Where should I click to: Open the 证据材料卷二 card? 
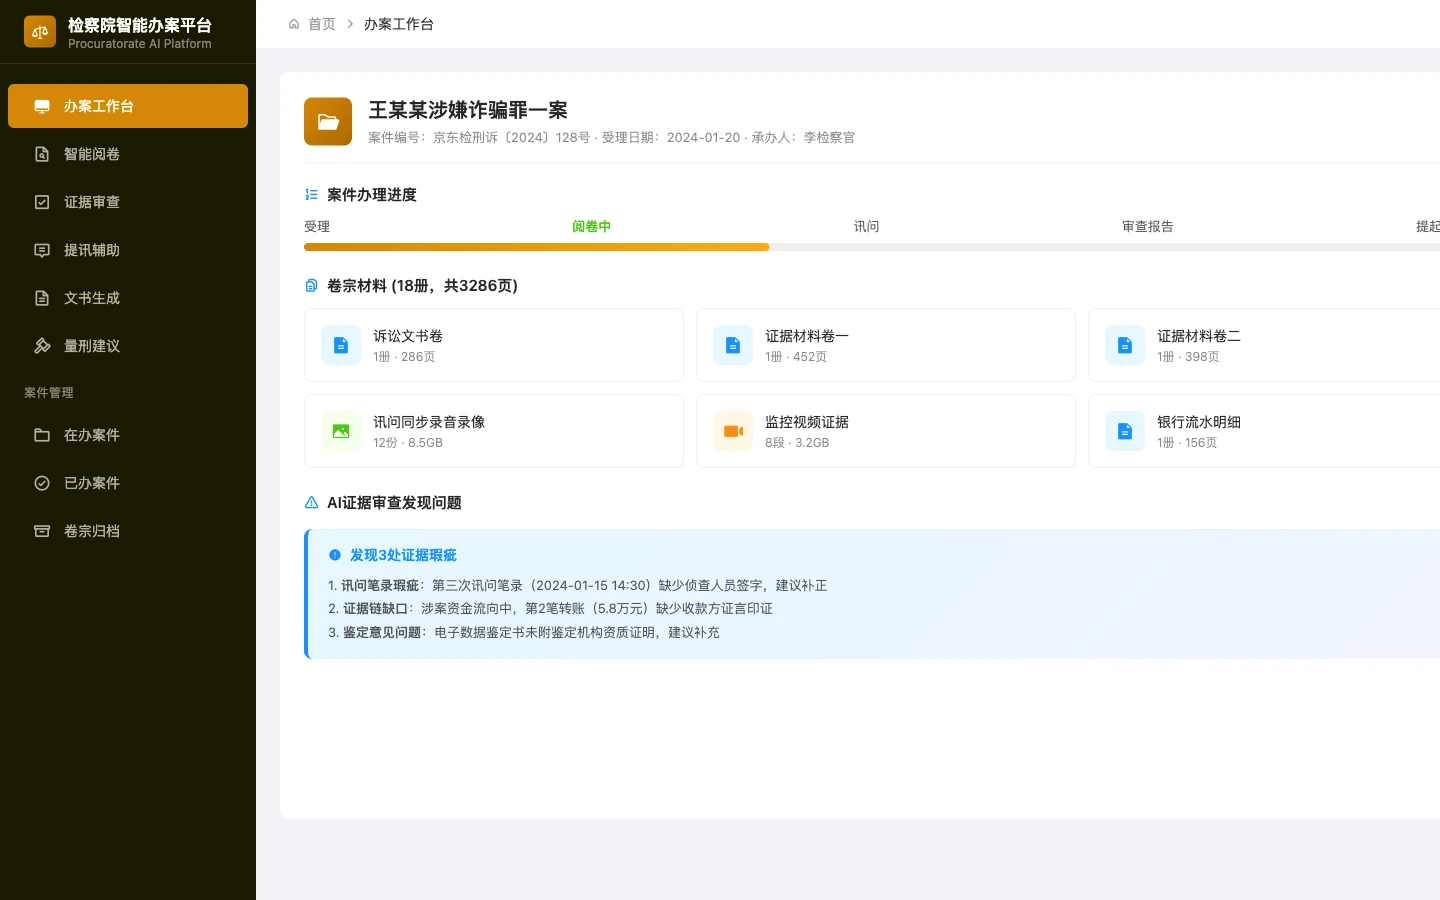click(x=1264, y=345)
